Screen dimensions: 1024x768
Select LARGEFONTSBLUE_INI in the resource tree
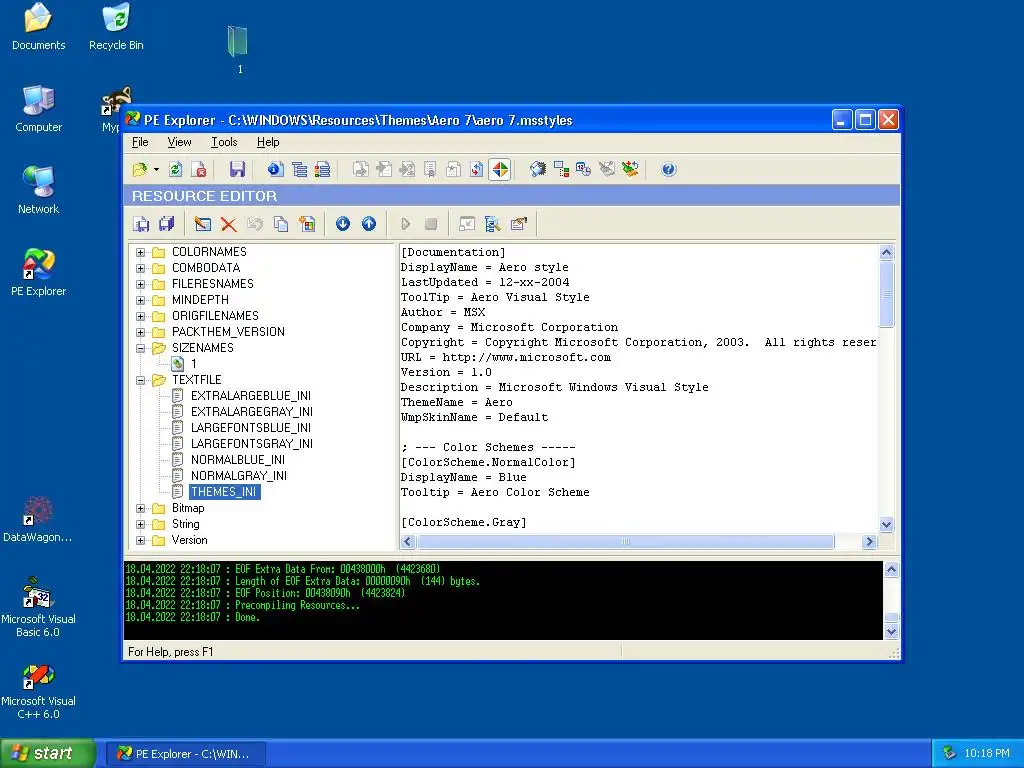coord(250,428)
